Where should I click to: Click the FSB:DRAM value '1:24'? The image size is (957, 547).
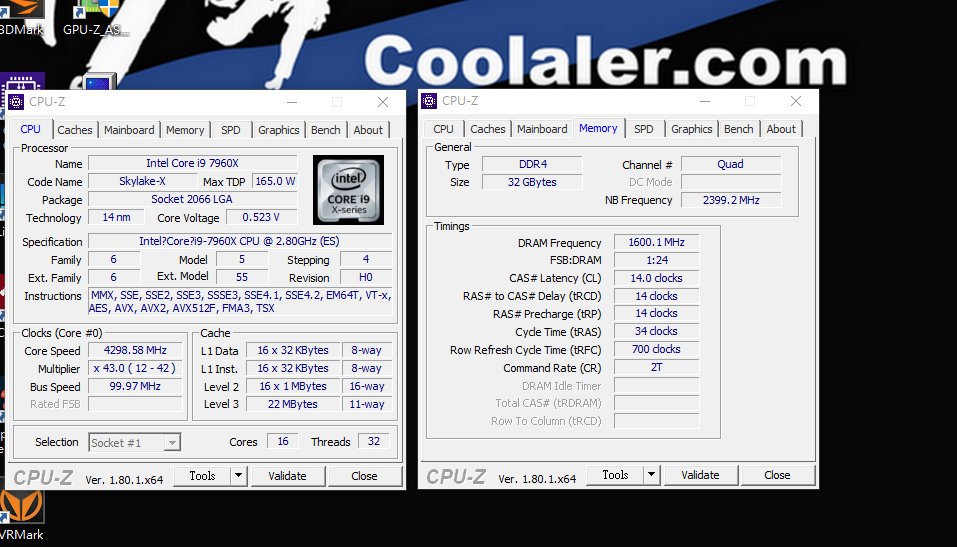[x=656, y=260]
